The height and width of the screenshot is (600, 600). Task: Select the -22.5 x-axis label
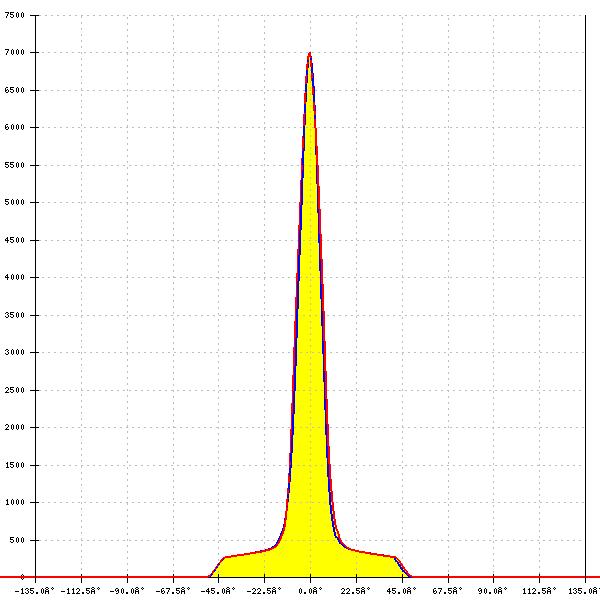coord(264,591)
